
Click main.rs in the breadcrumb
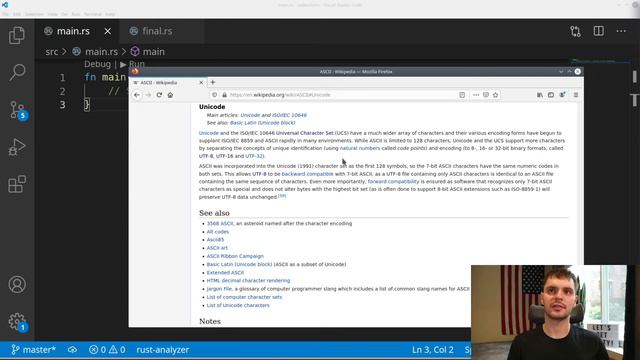click(x=101, y=52)
